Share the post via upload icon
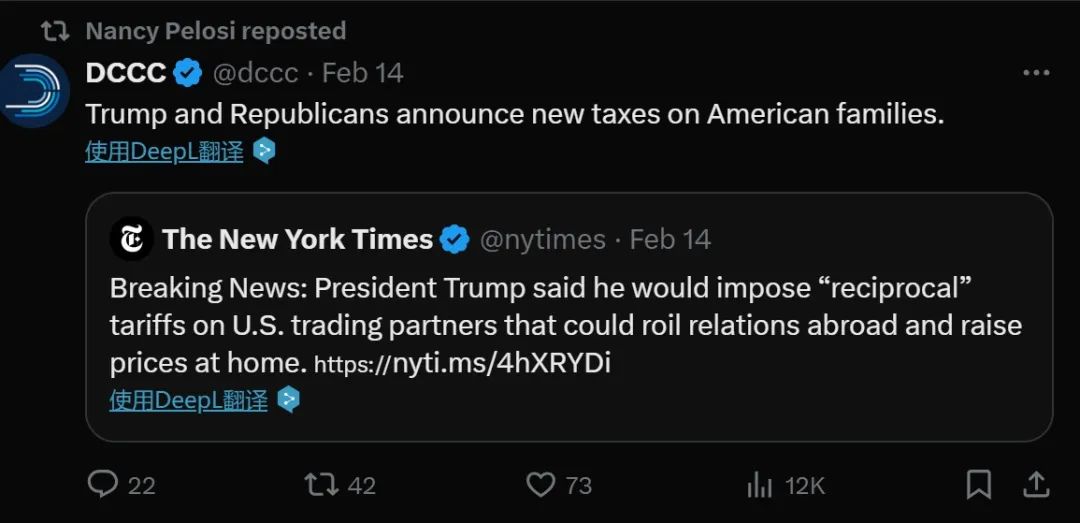The width and height of the screenshot is (1080, 523). [x=1037, y=485]
